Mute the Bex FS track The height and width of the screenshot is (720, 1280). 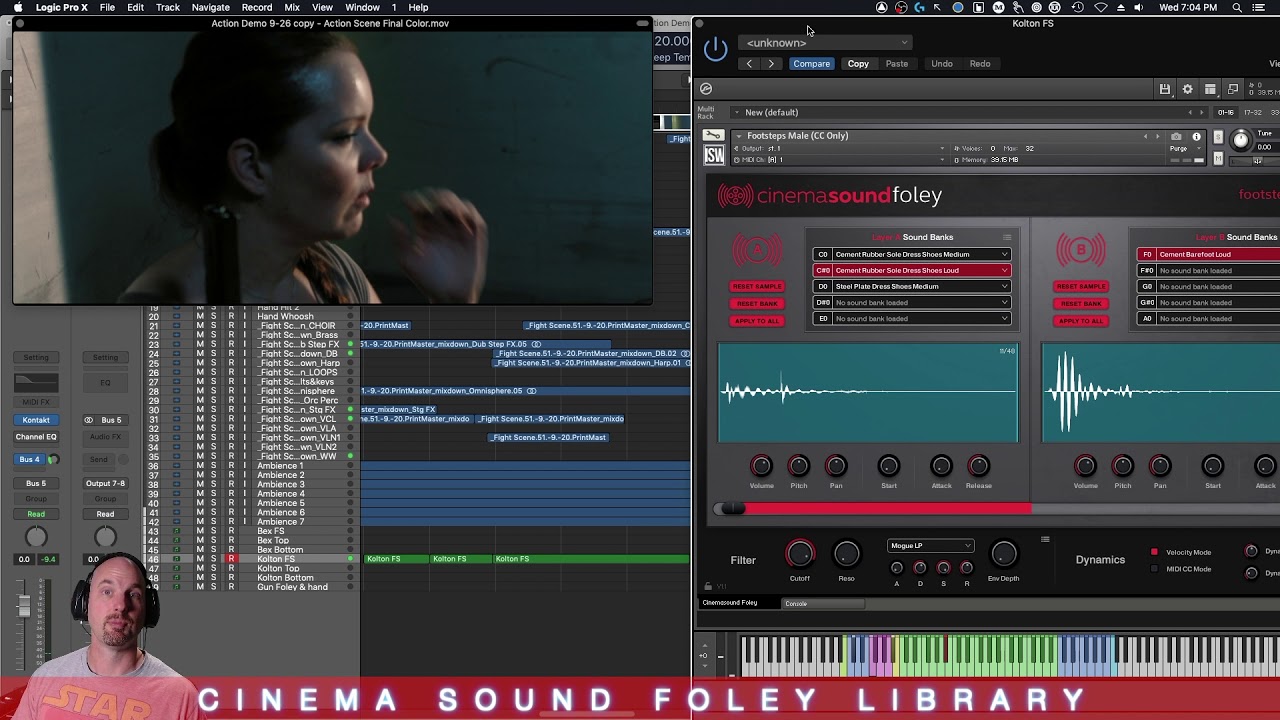click(200, 532)
